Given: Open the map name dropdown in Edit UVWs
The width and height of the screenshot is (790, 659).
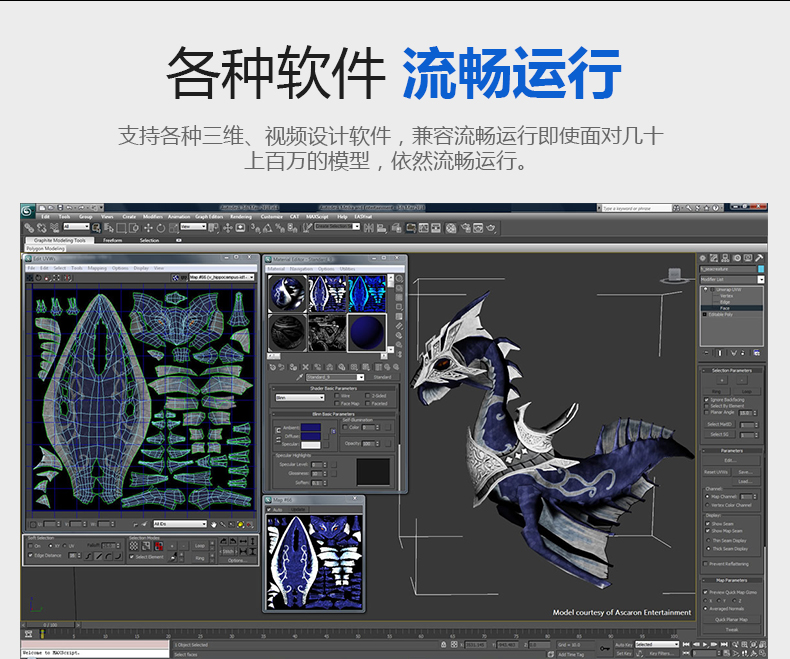Looking at the screenshot, I should click(x=222, y=277).
